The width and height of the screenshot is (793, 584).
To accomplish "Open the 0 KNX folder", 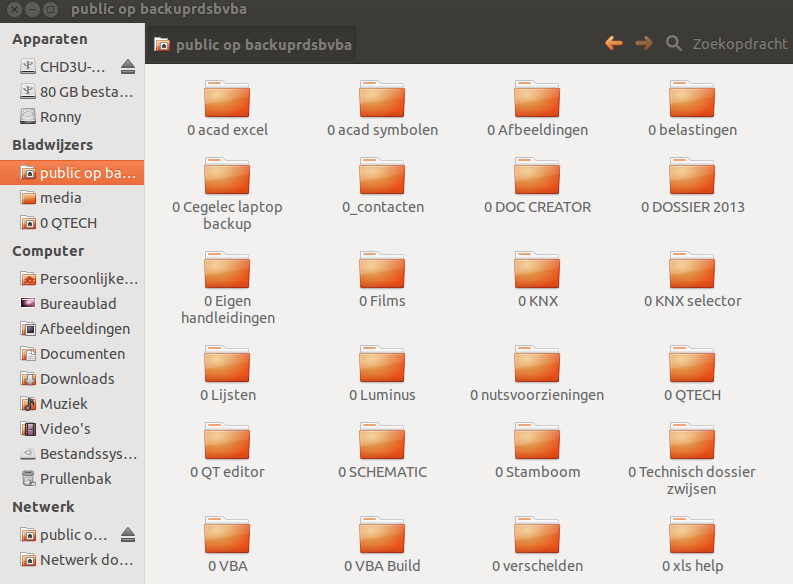I will pos(537,271).
